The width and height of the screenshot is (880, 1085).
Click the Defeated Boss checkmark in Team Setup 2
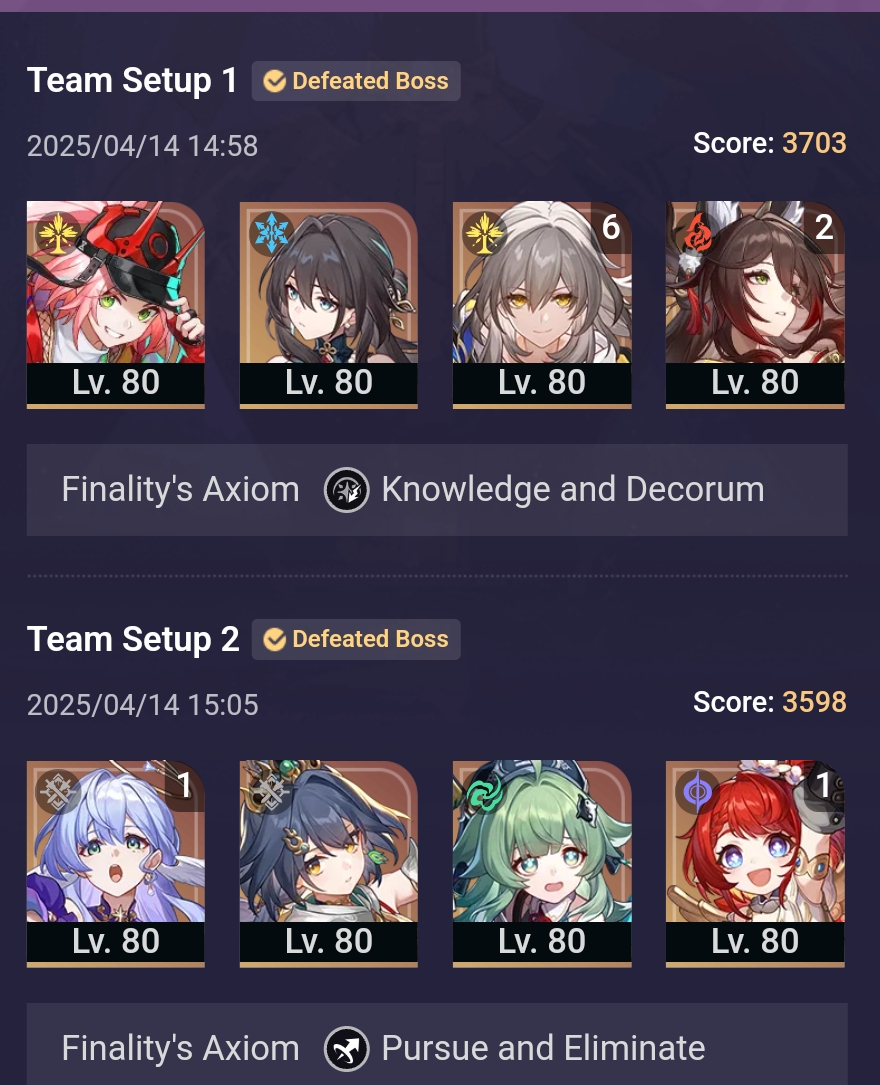pos(275,639)
